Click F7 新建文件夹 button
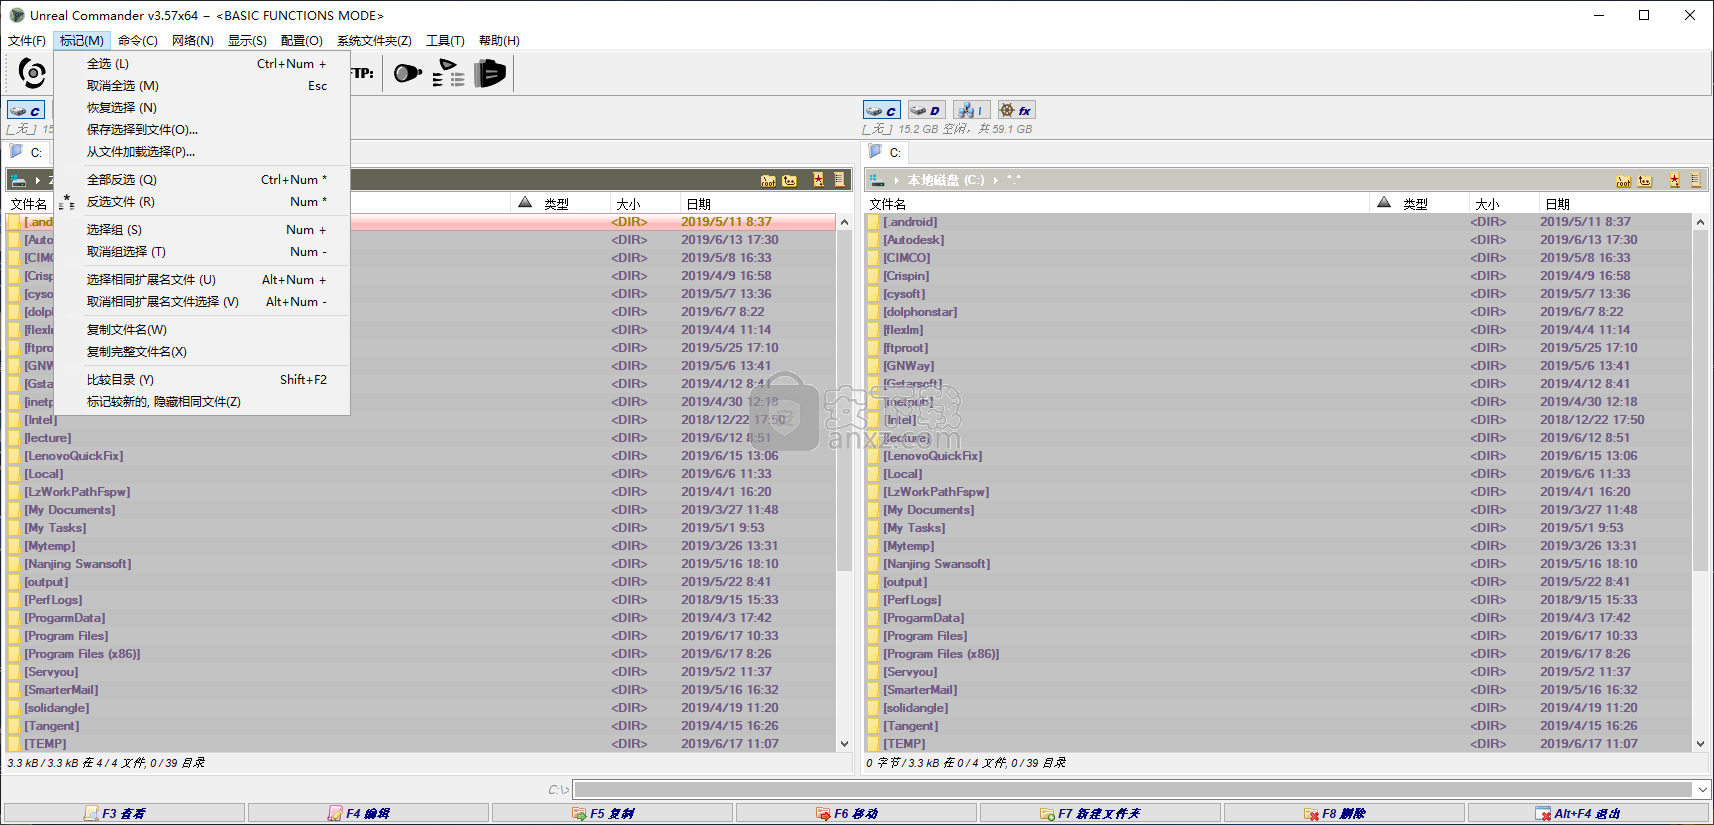 pyautogui.click(x=1100, y=813)
